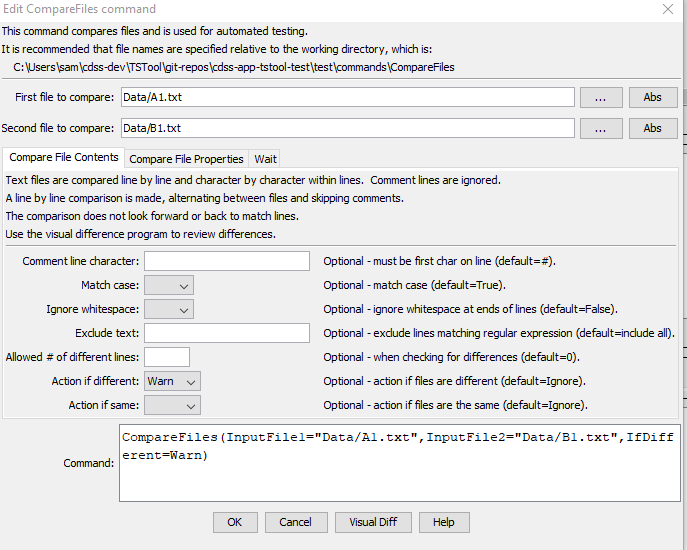Cancel the command edit
Image resolution: width=687 pixels, height=550 pixels.
point(296,522)
